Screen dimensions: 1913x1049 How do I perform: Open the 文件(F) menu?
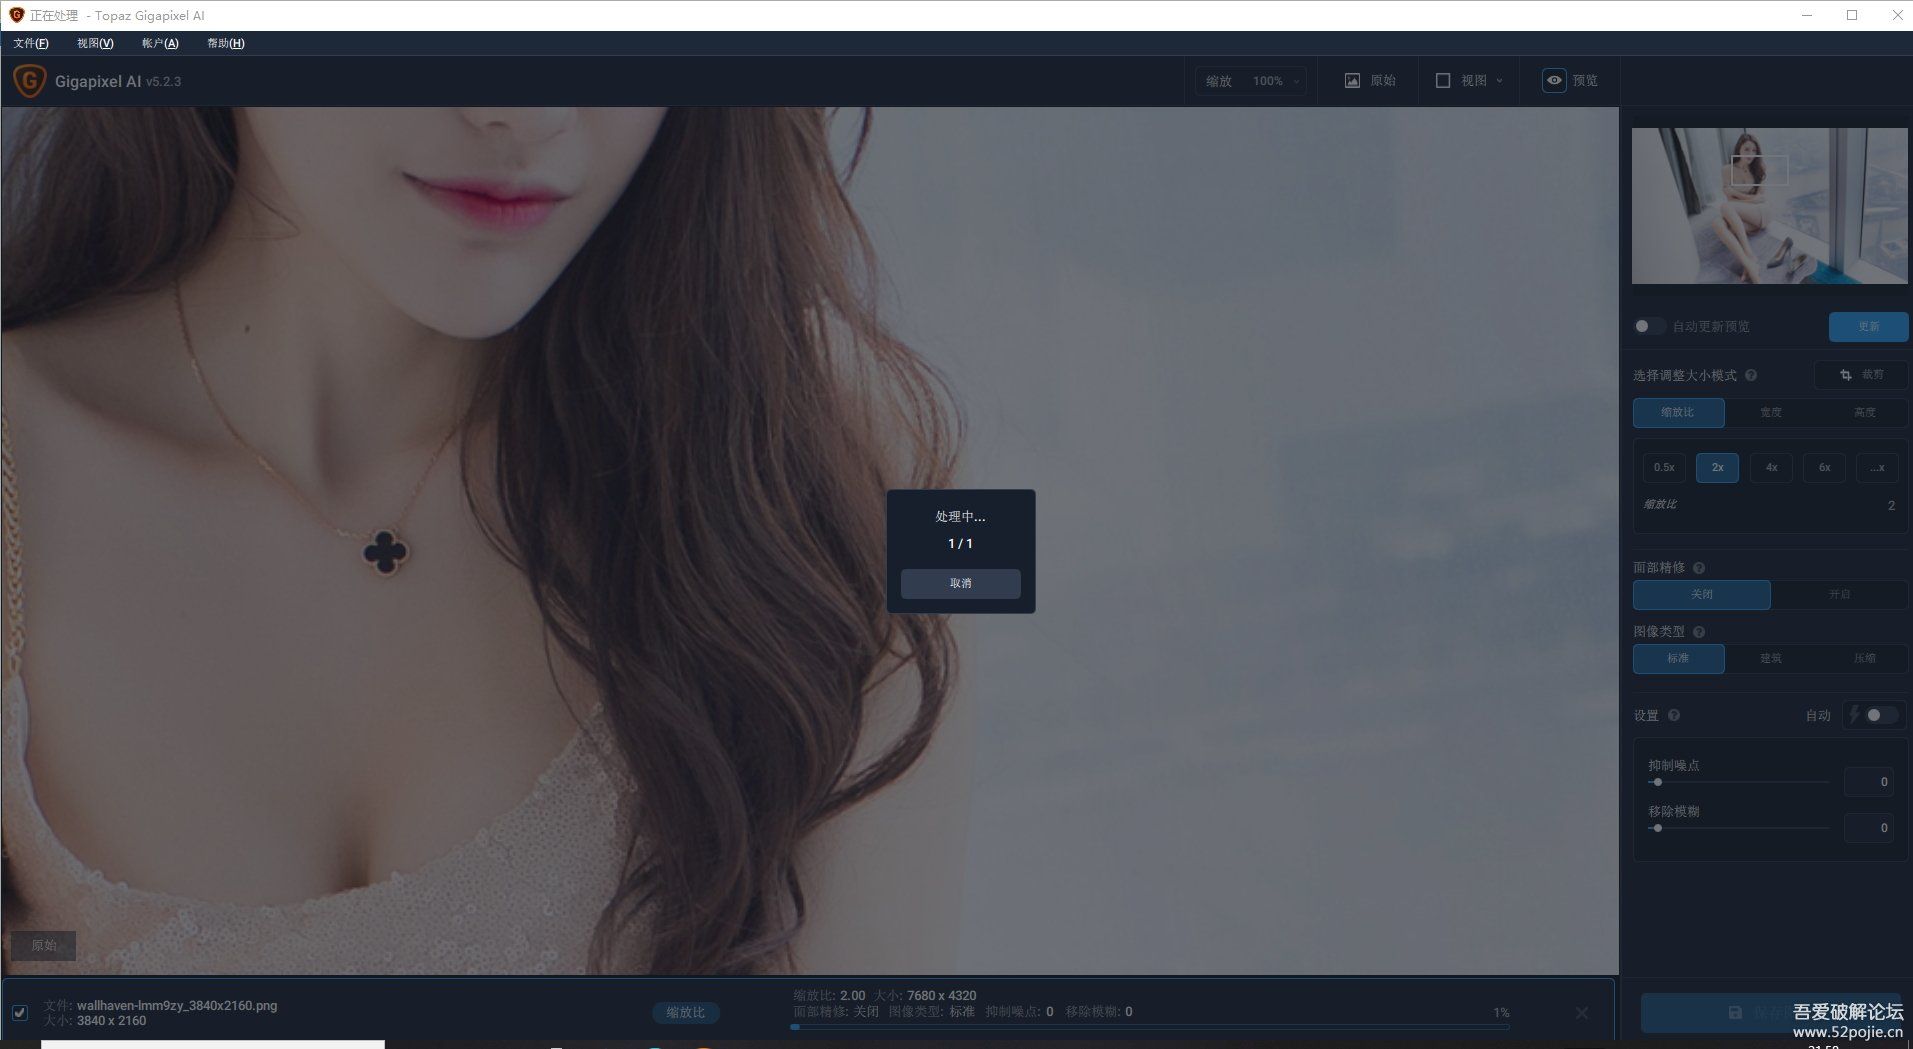pos(29,43)
